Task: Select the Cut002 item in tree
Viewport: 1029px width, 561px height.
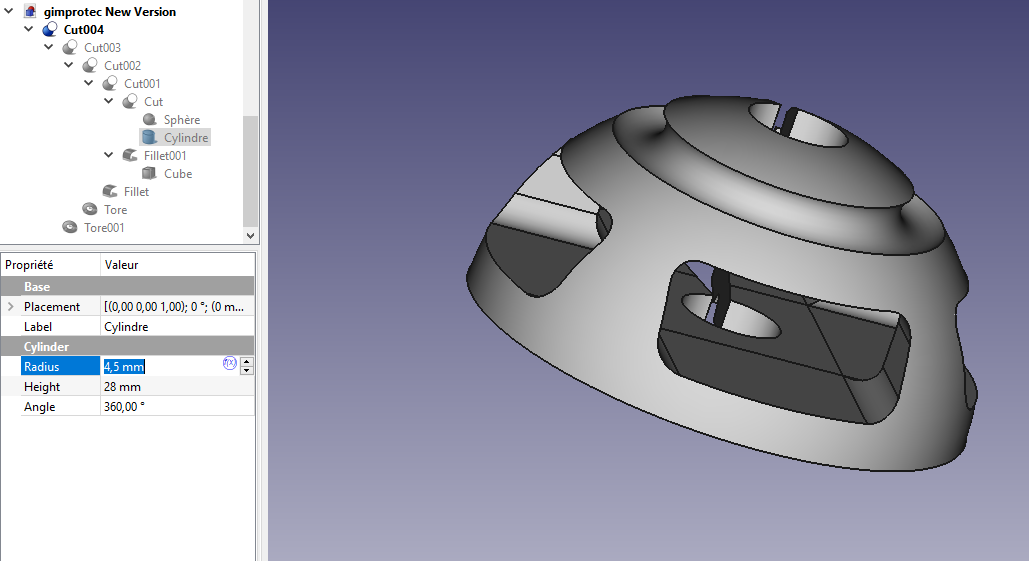Action: (122, 66)
